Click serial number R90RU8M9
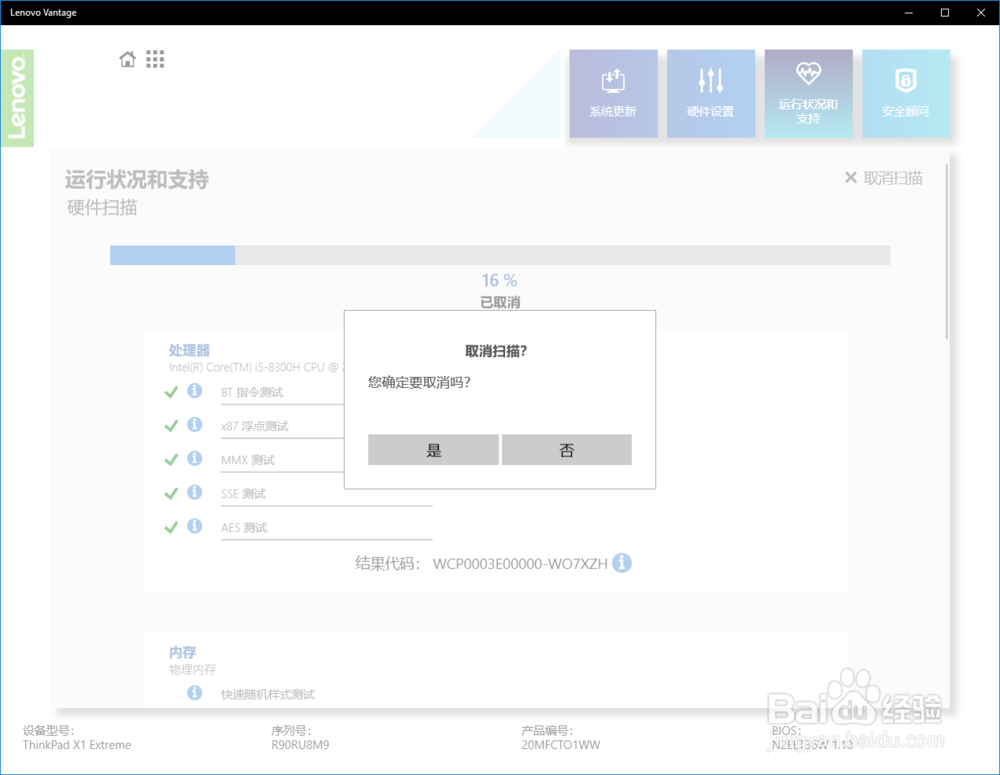This screenshot has width=1000, height=775. 300,744
